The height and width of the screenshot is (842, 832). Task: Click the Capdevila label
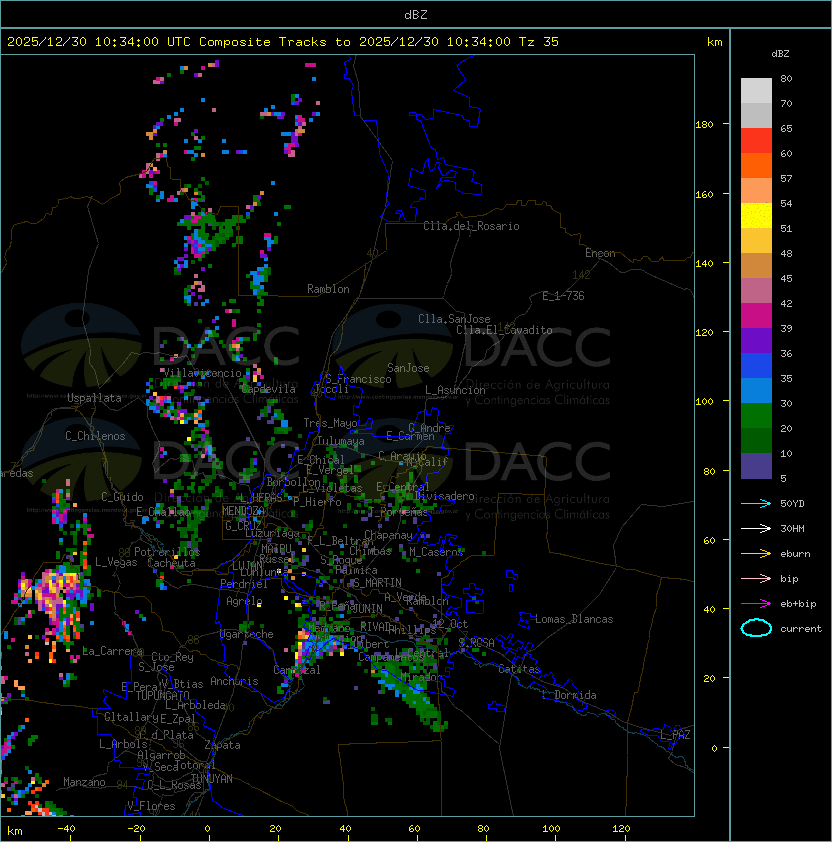269,389
